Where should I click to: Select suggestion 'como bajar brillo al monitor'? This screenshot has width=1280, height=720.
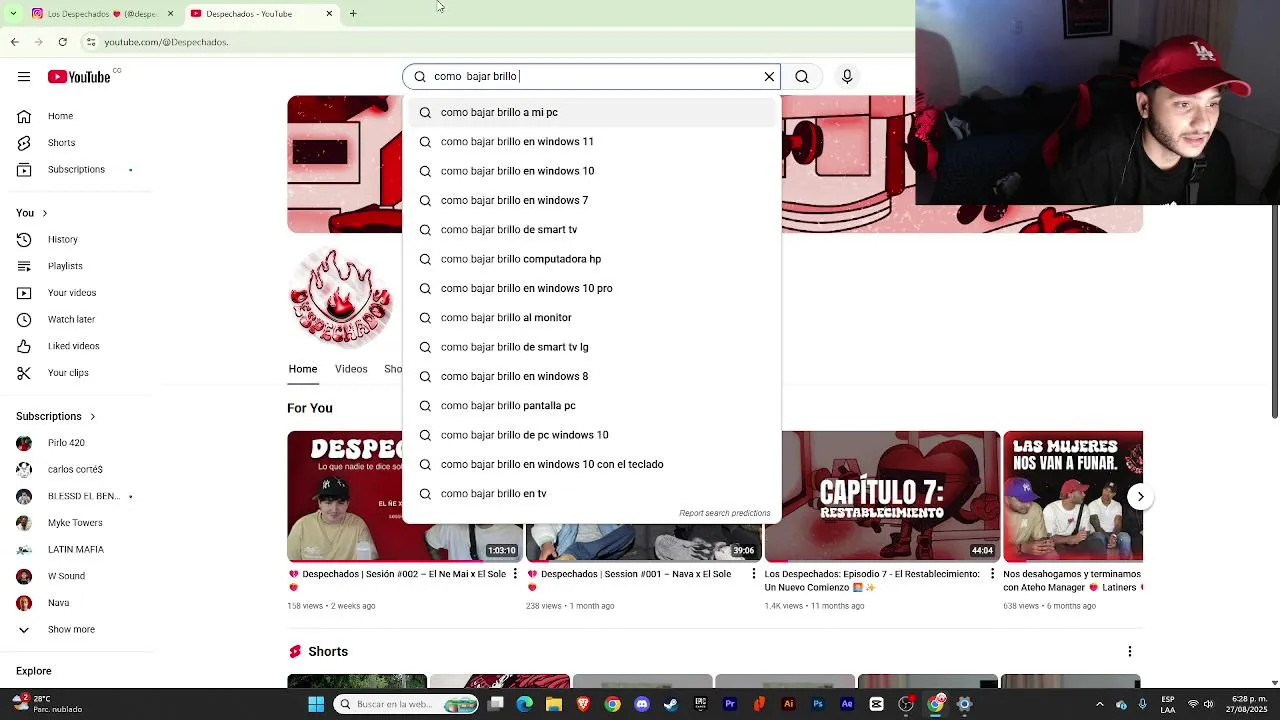pyautogui.click(x=591, y=318)
